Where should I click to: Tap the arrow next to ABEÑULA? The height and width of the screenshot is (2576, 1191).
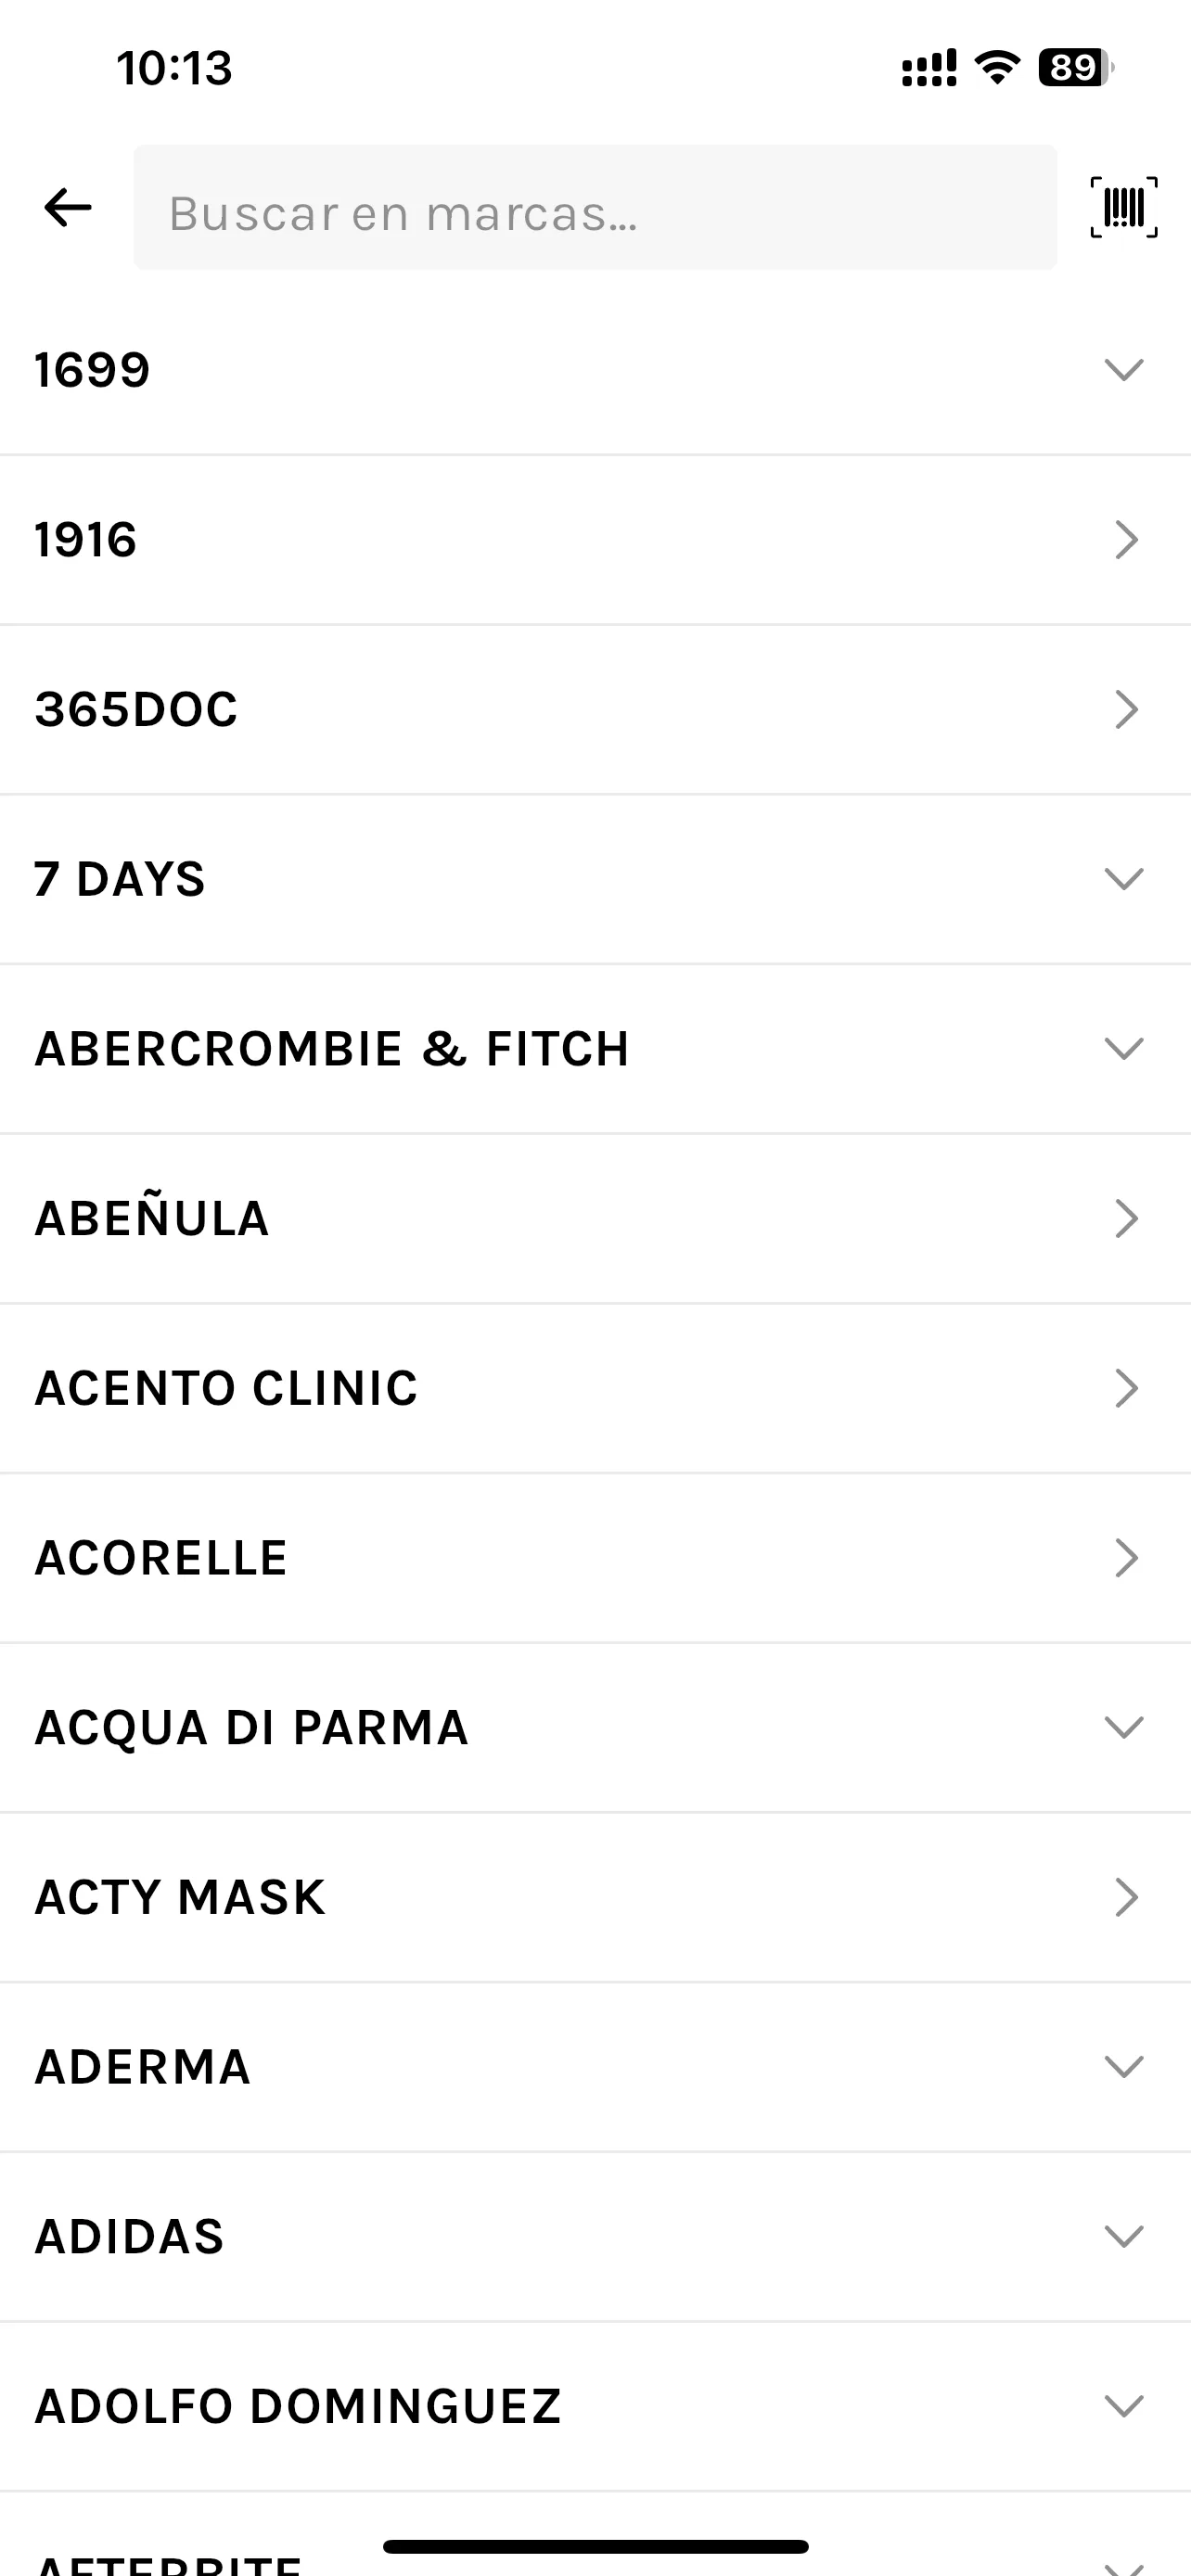click(x=1126, y=1218)
